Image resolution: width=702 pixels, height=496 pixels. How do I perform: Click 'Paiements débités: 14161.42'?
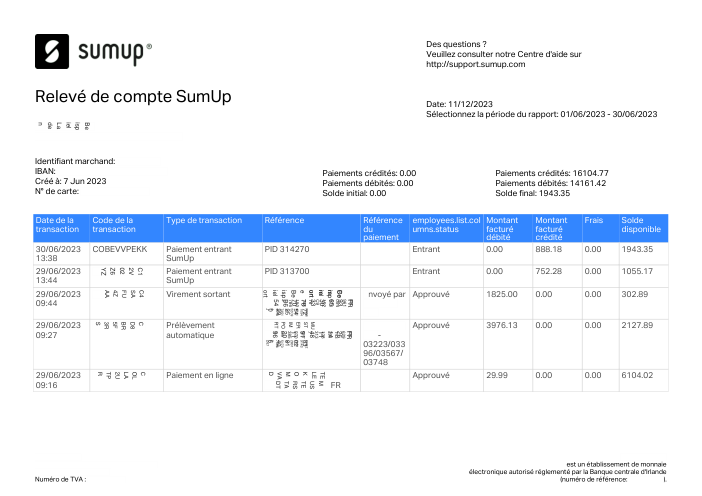click(x=550, y=183)
